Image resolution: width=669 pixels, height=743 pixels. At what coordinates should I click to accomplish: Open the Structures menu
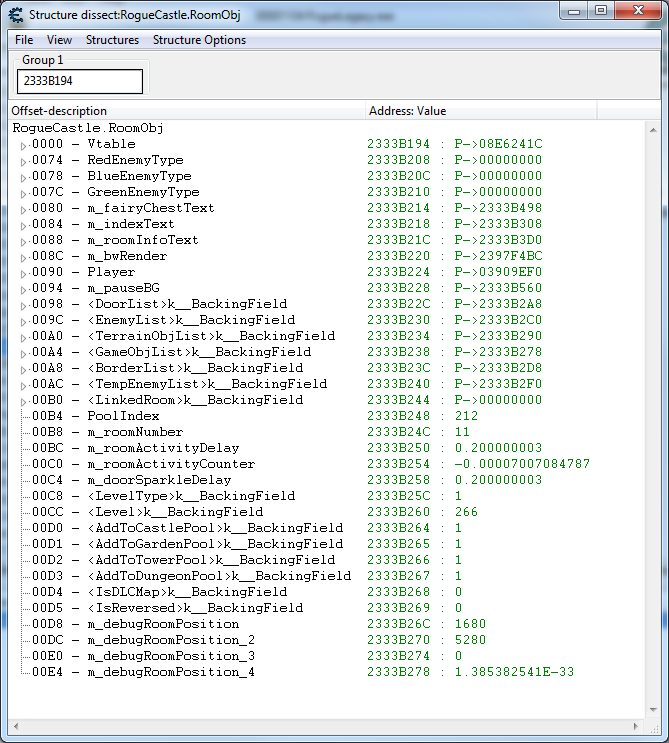coord(112,40)
